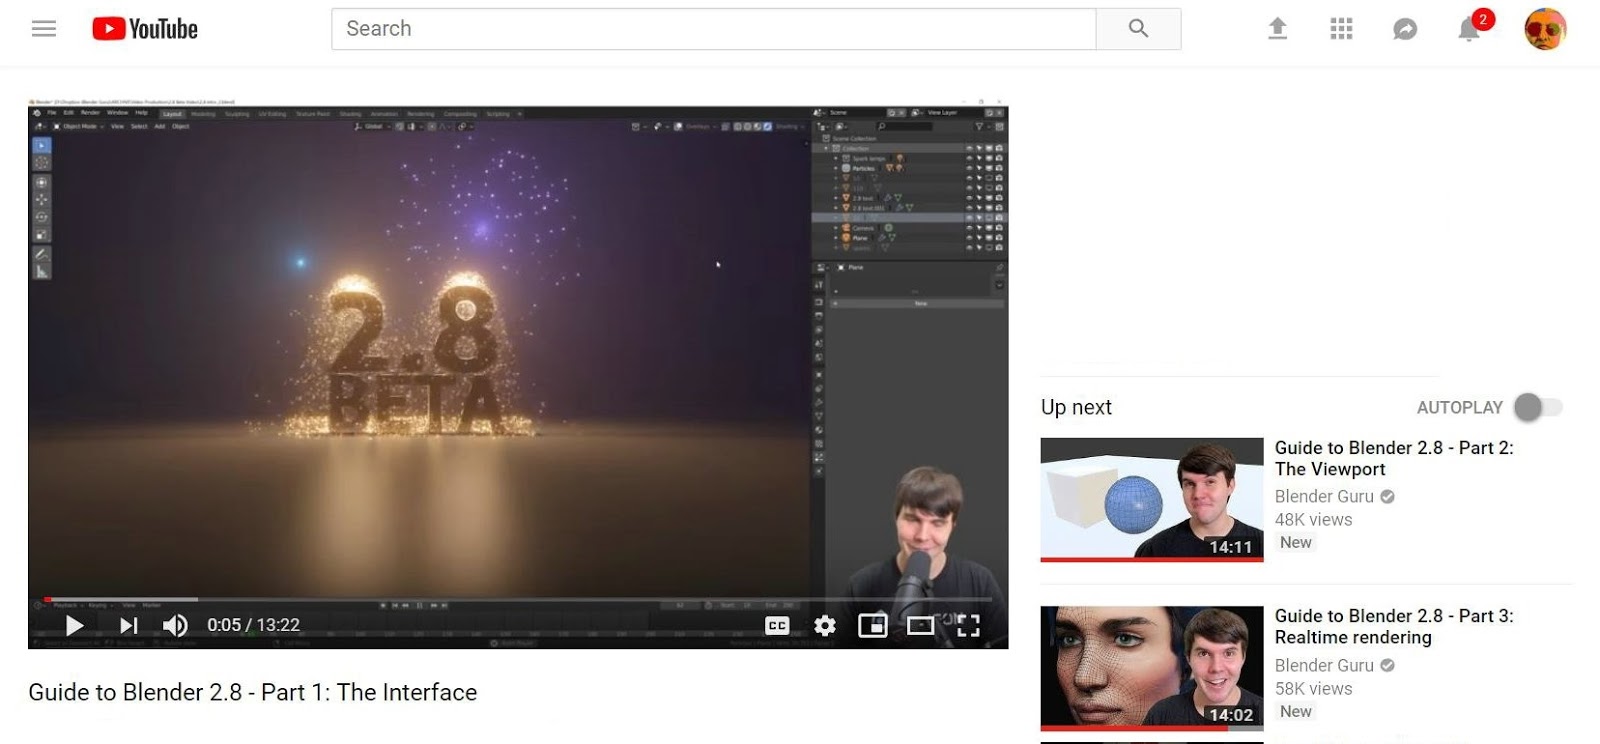Click the 48K views text

click(x=1313, y=520)
